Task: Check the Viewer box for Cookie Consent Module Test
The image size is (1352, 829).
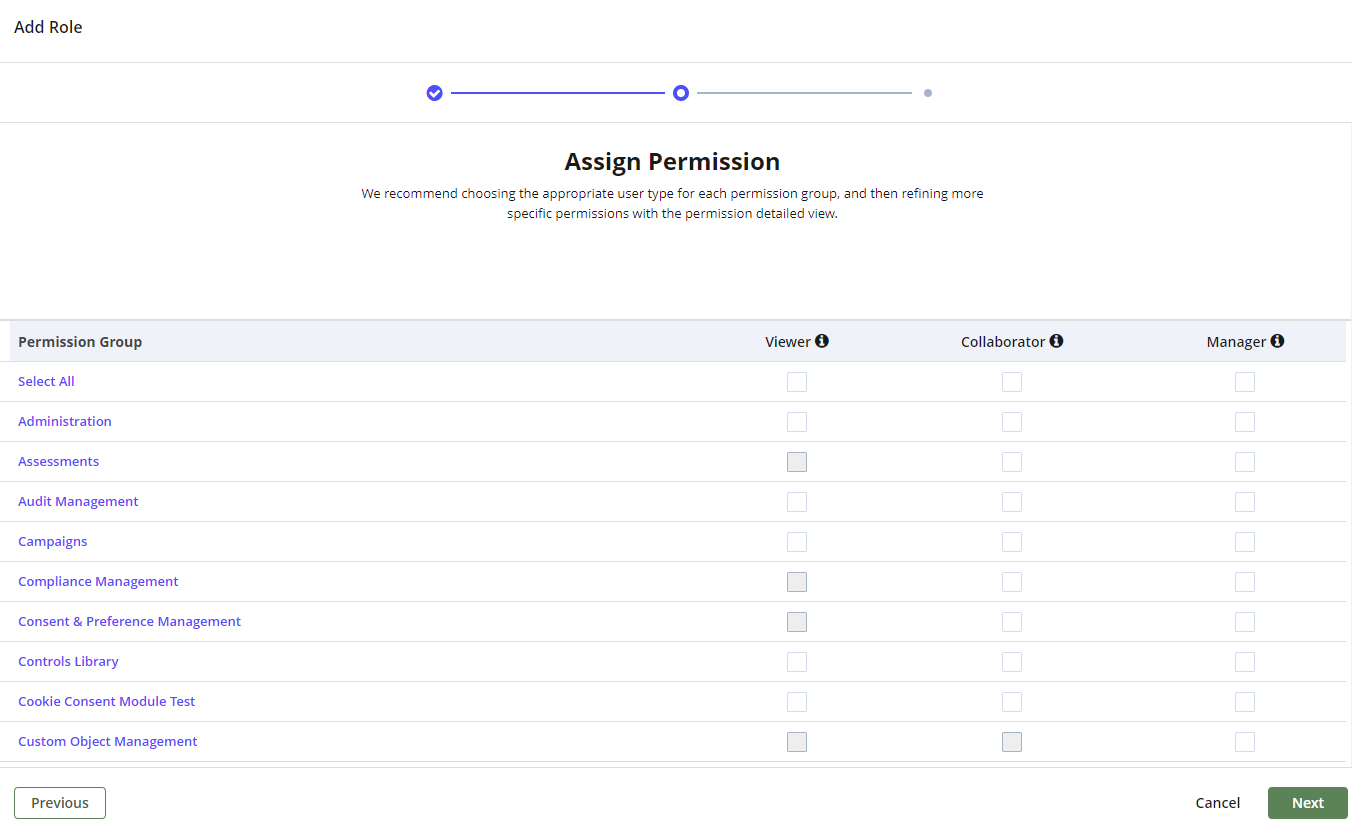Action: coord(796,701)
